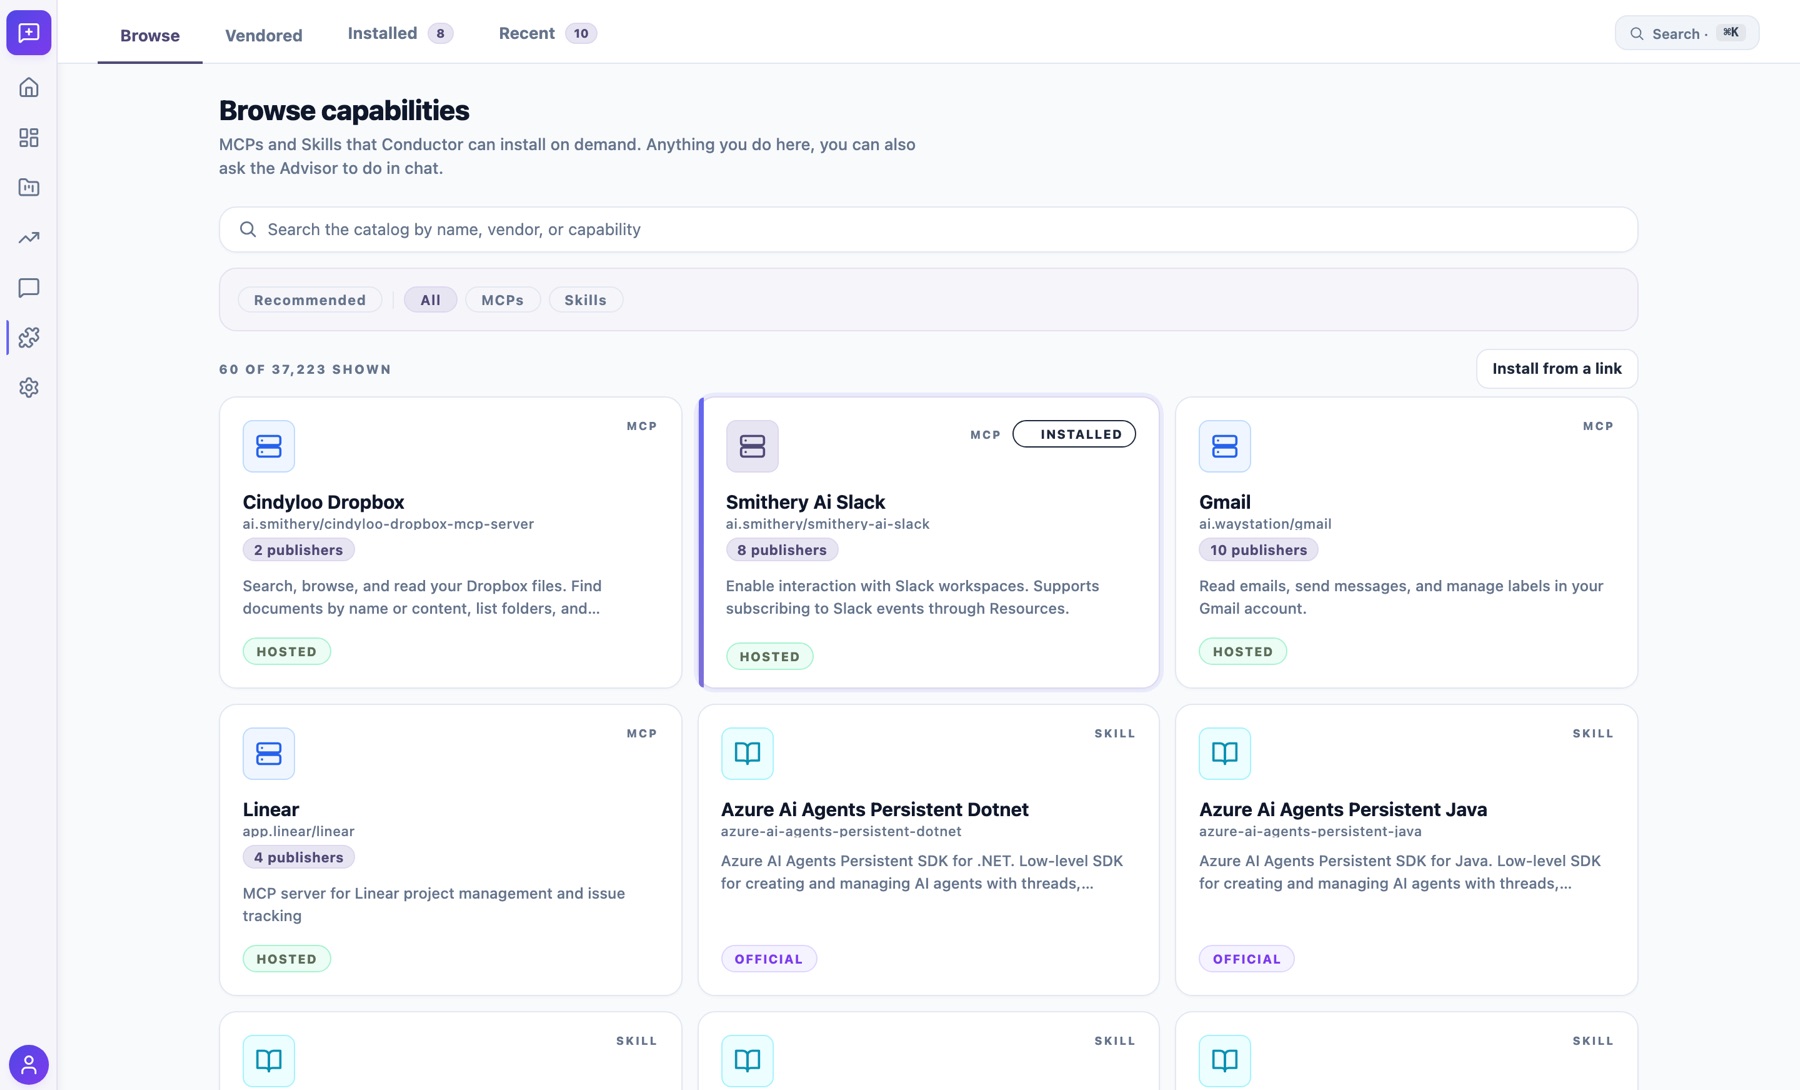This screenshot has height=1090, width=1800.
Task: Click app.linear/linear identifier text
Action: point(298,831)
